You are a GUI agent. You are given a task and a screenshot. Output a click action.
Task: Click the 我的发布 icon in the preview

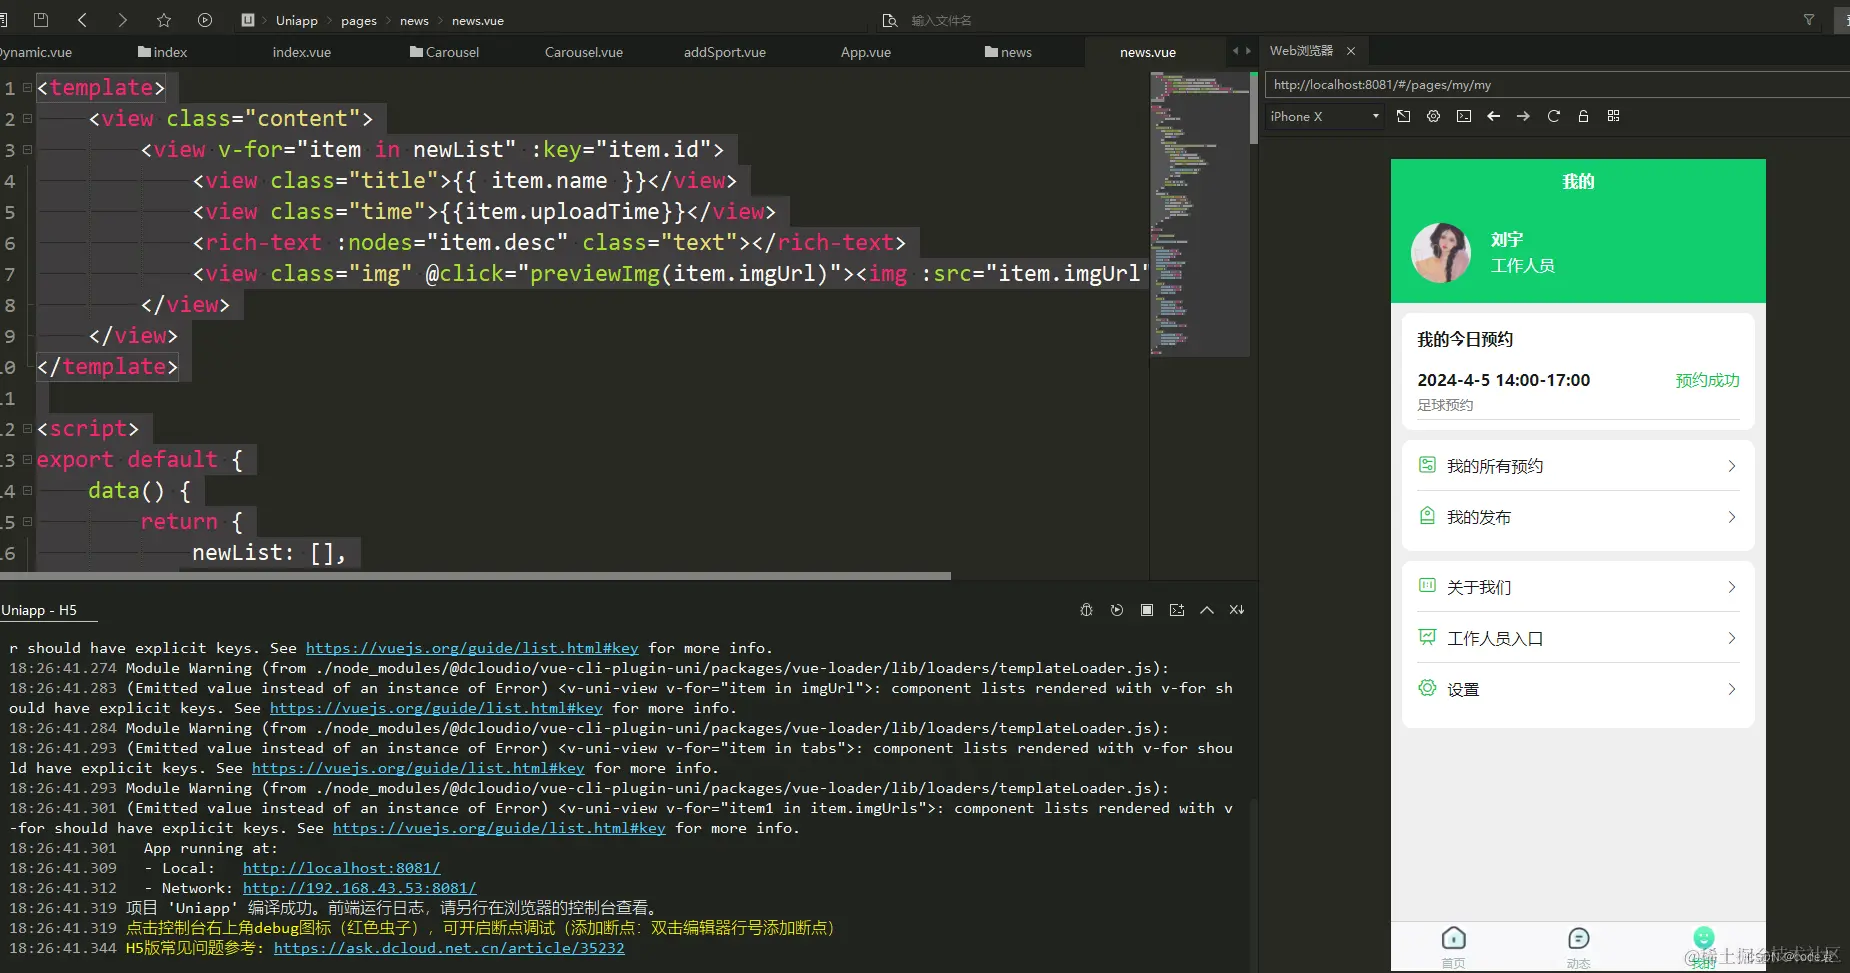click(x=1427, y=516)
